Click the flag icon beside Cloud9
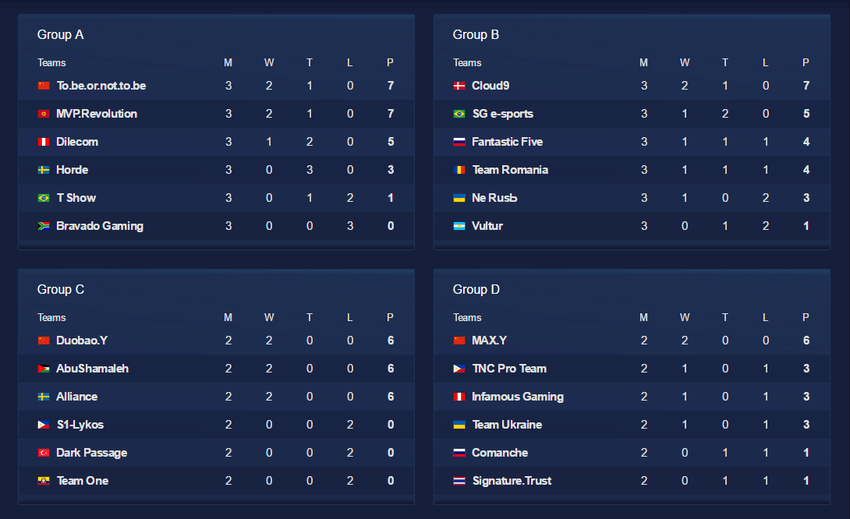Image resolution: width=850 pixels, height=519 pixels. coord(459,86)
